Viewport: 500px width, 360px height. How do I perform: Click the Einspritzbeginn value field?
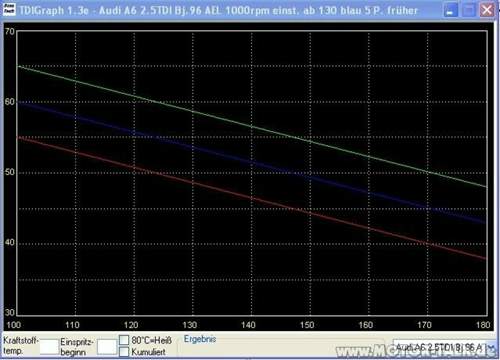tap(107, 347)
